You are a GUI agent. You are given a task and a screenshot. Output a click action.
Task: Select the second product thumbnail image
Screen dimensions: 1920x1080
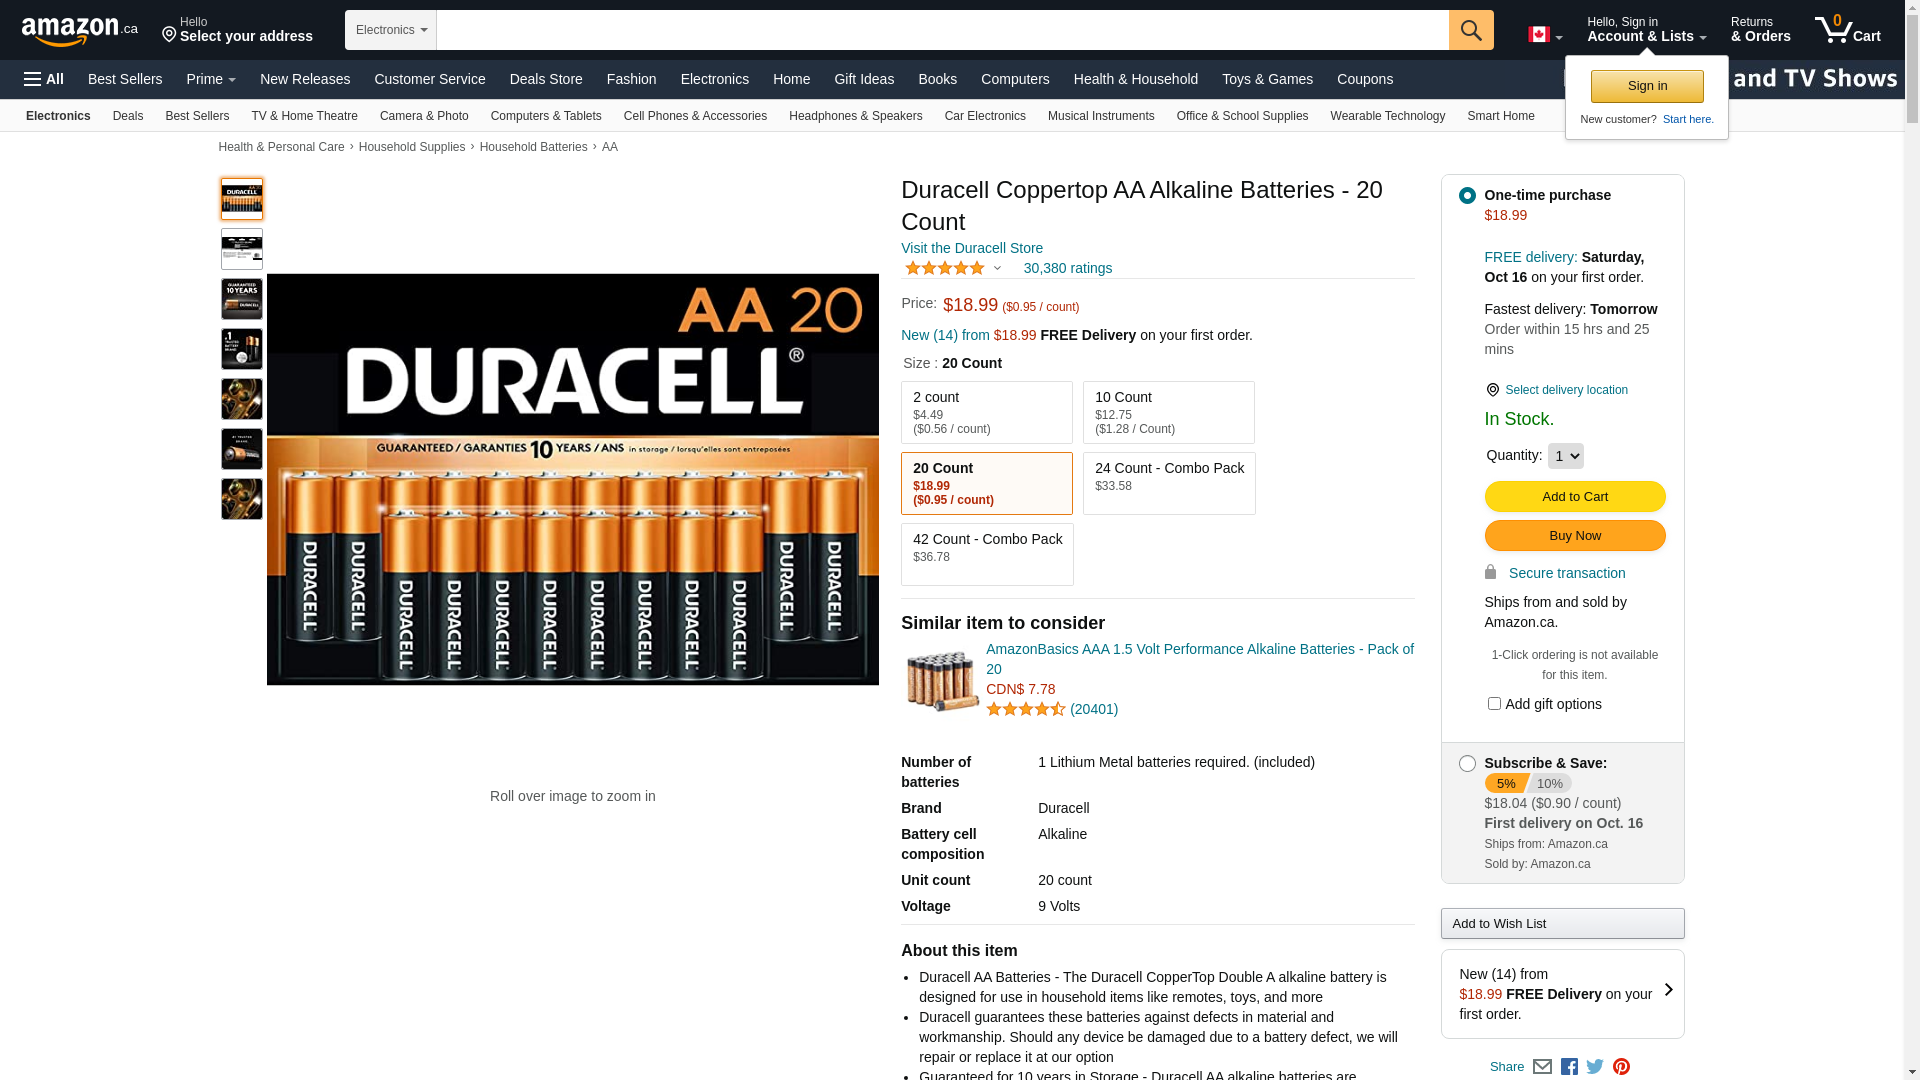(x=242, y=249)
